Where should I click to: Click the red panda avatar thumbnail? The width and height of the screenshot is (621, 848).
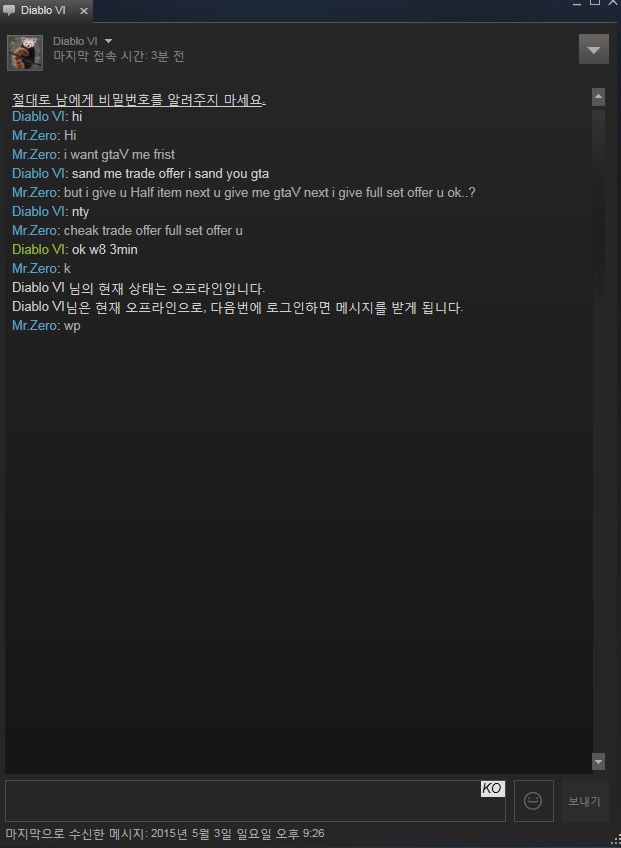(25, 52)
